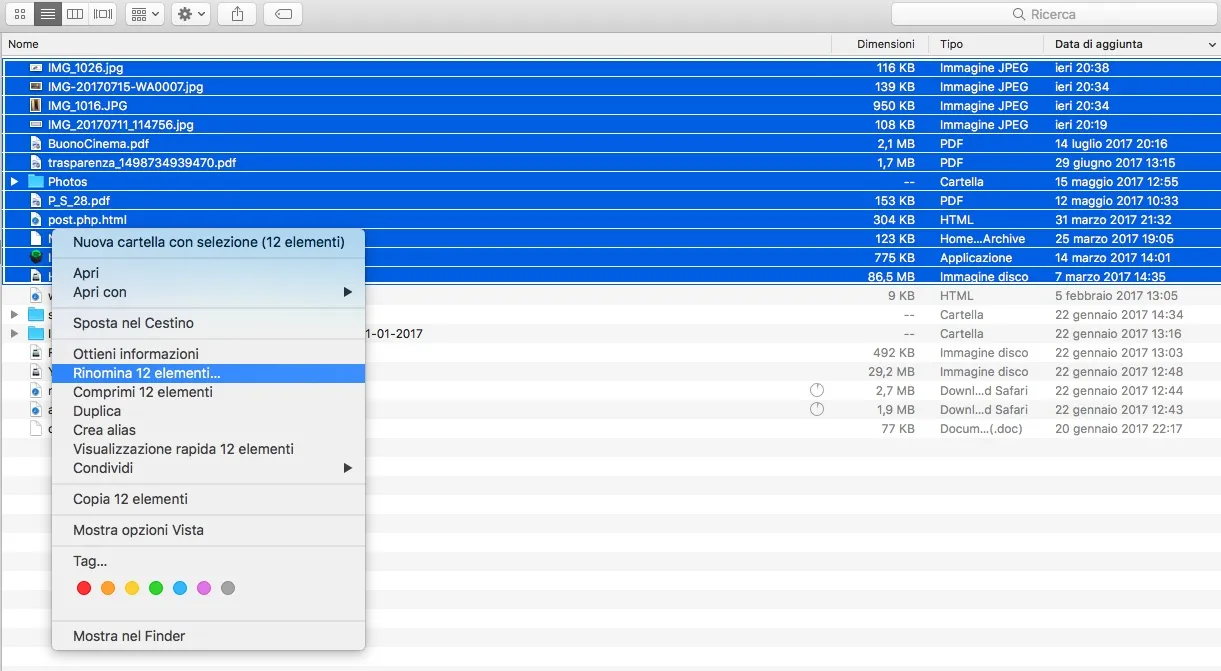The height and width of the screenshot is (671, 1221).
Task: Click the 492 KB Immagine disco row
Action: click(610, 353)
